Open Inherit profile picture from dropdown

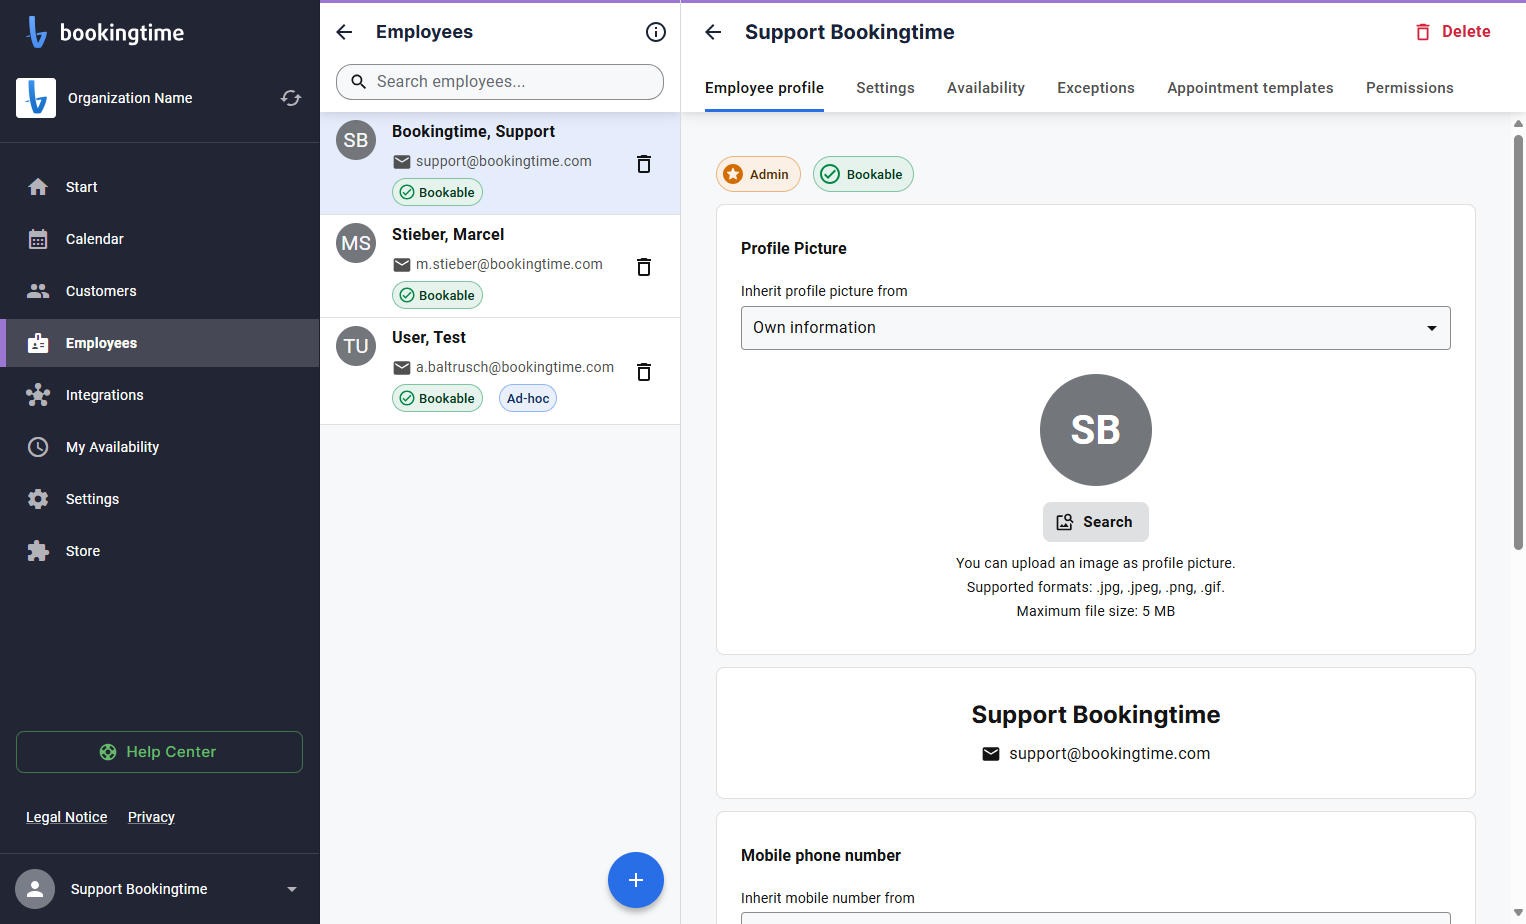[1096, 328]
